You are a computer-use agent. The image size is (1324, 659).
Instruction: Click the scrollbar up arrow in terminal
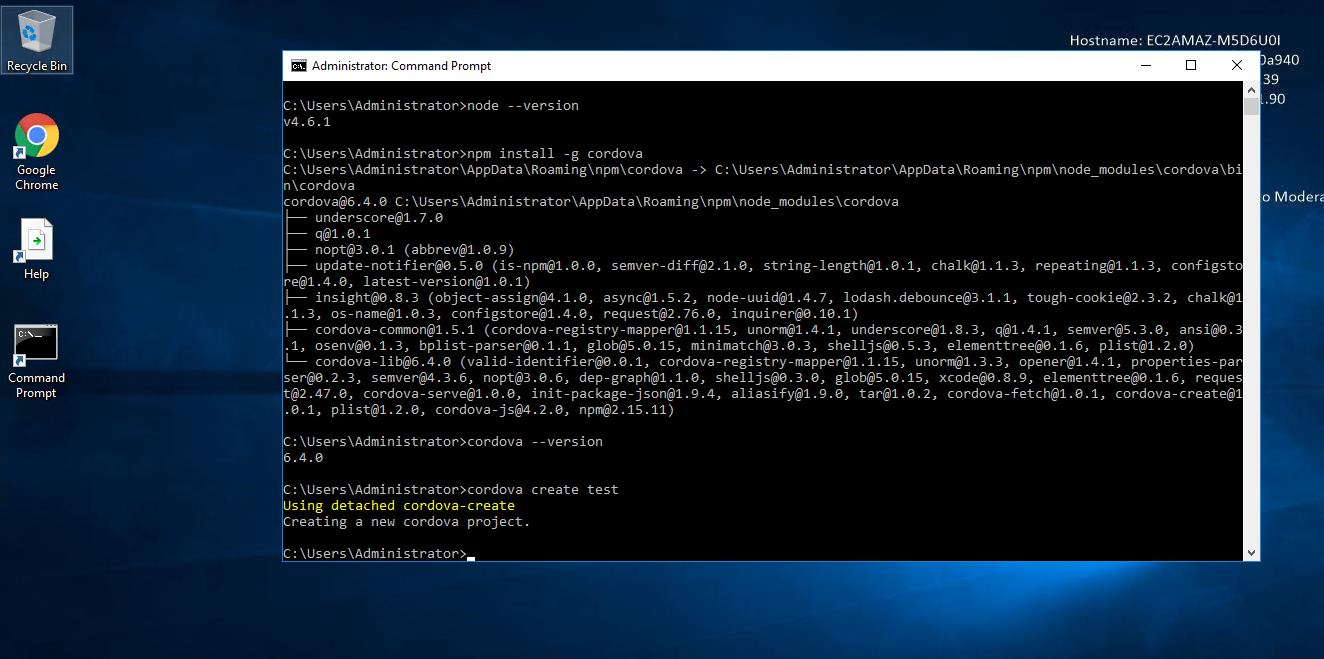(x=1251, y=90)
